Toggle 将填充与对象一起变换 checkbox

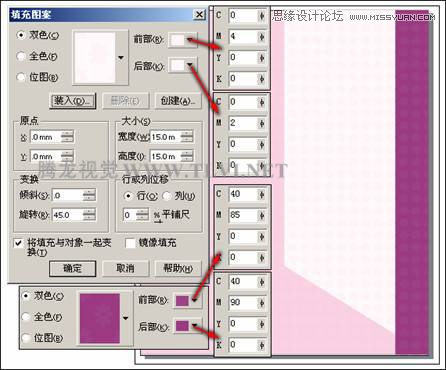click(x=19, y=243)
